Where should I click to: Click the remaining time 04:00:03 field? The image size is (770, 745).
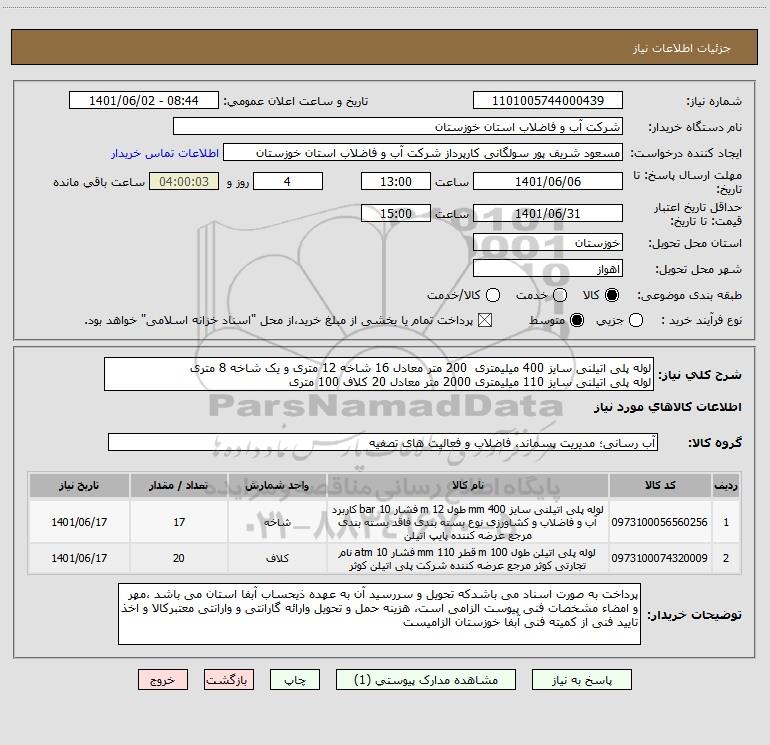tap(184, 181)
